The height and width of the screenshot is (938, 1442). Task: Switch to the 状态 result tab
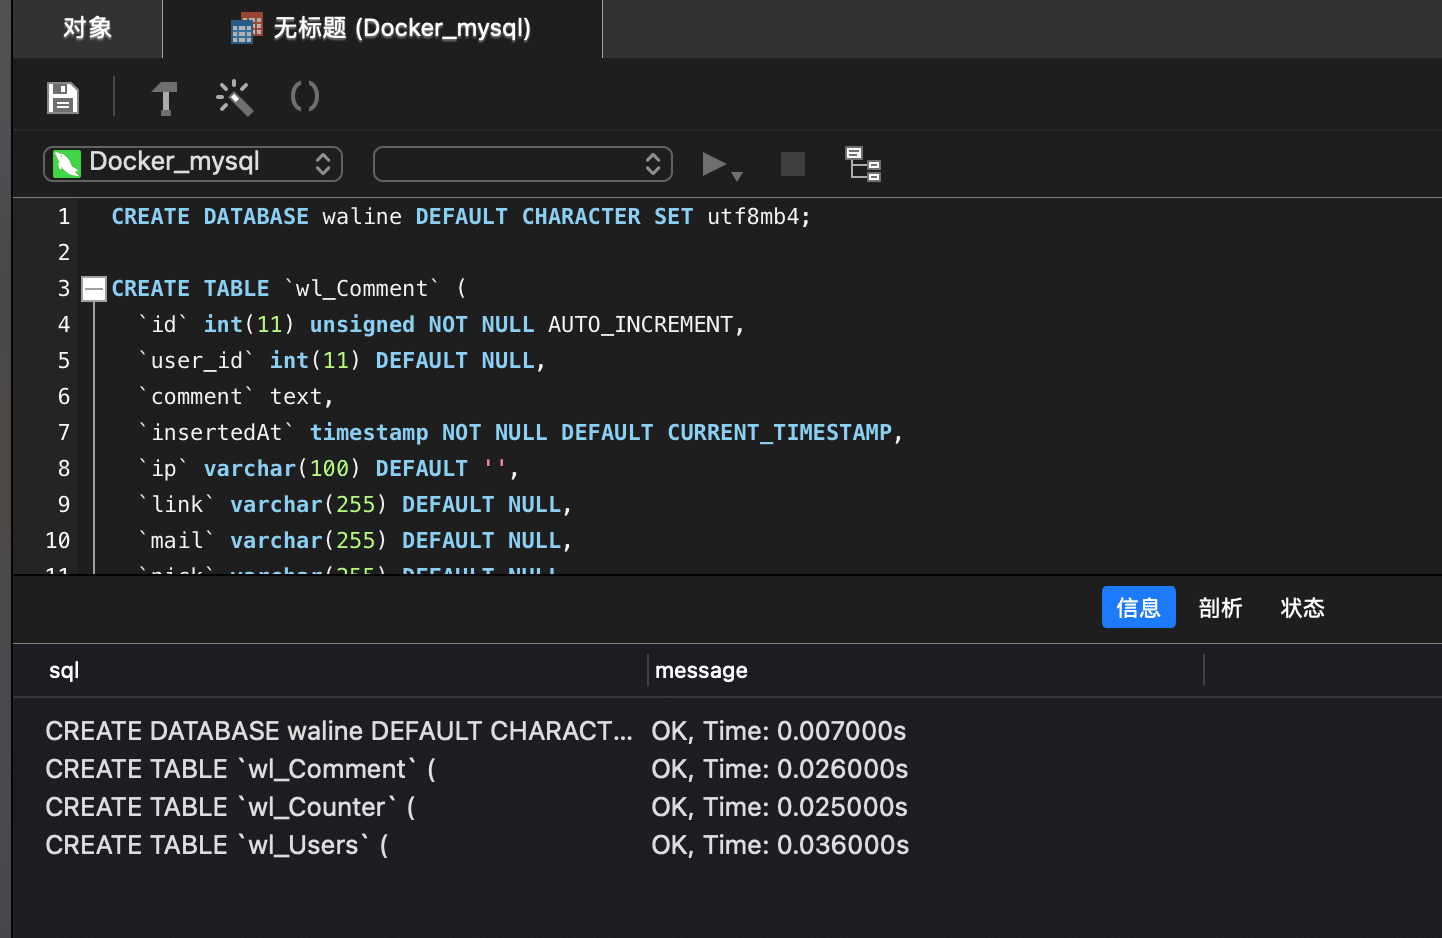1303,607
